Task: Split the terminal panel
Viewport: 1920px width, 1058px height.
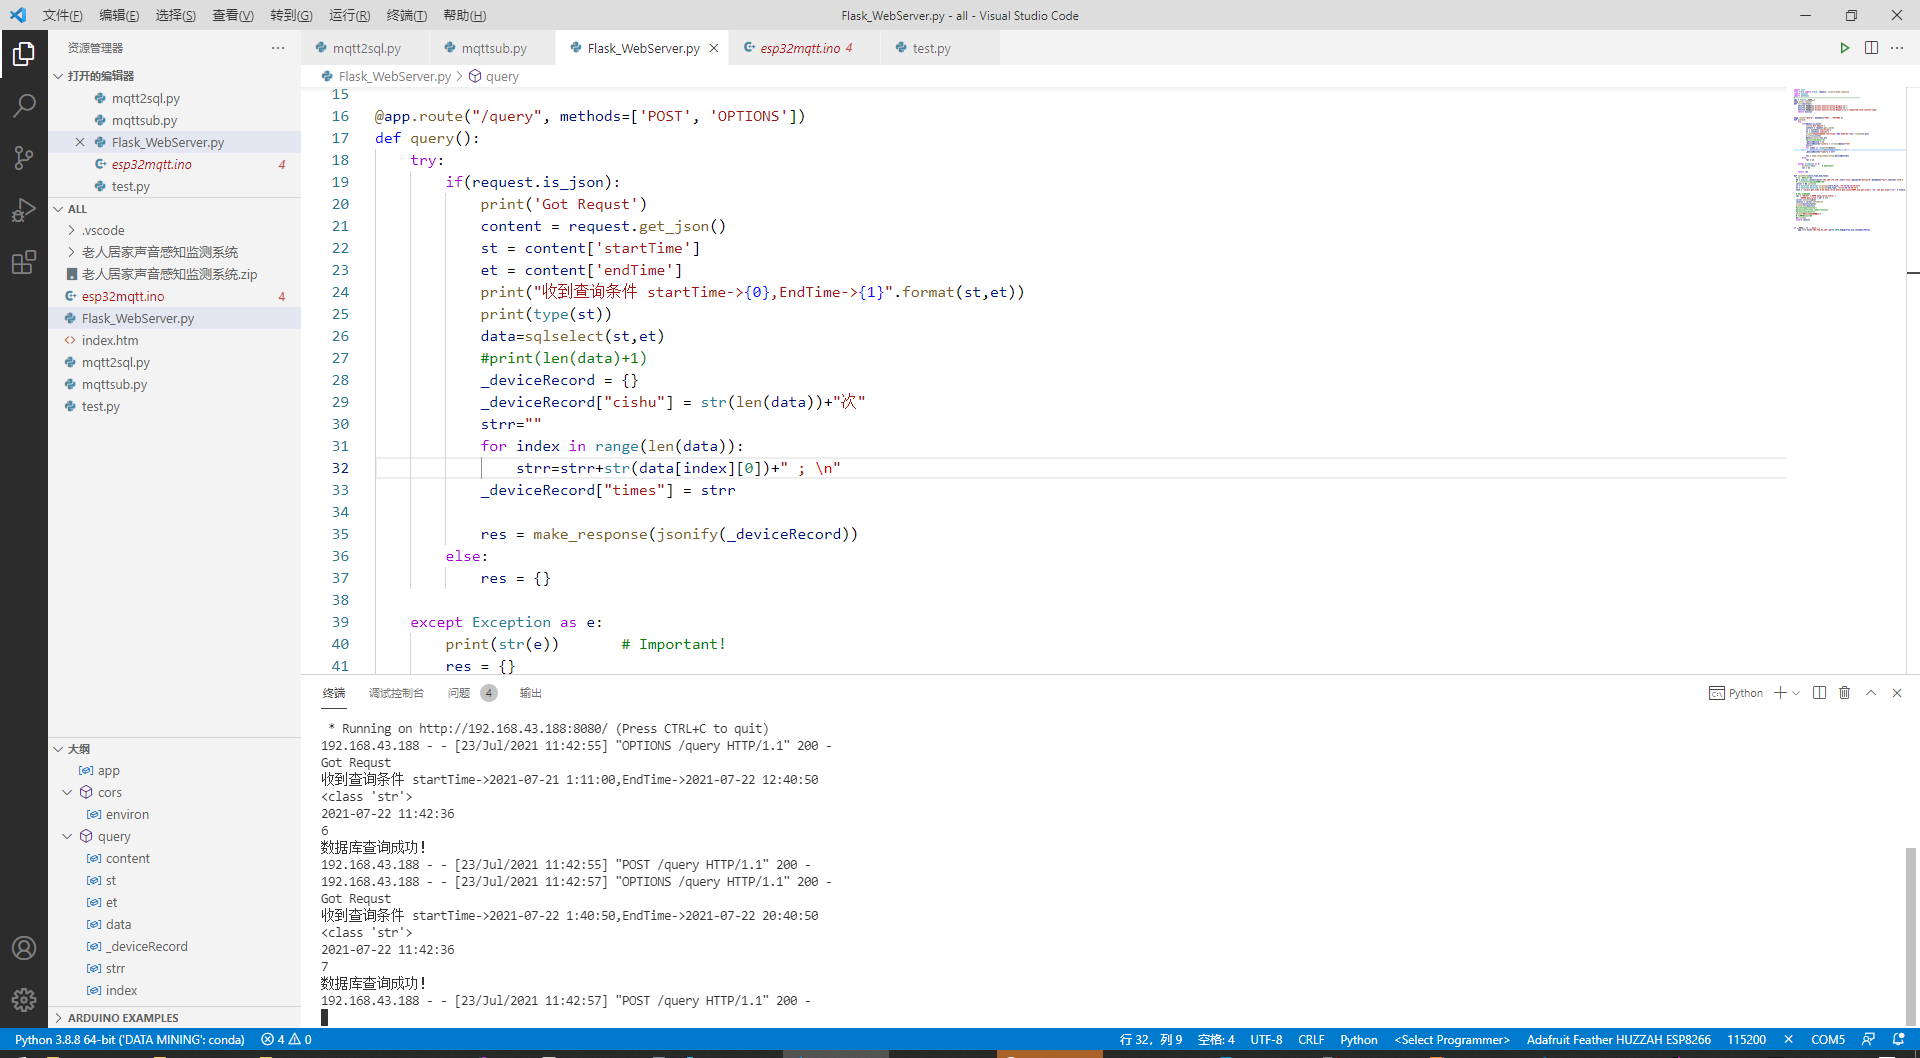Action: tap(1819, 693)
